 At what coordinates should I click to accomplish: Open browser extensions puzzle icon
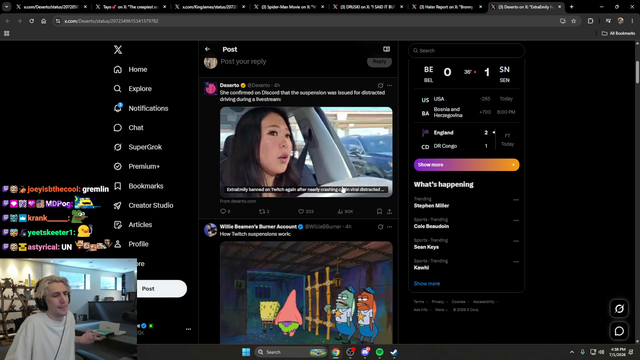590,21
